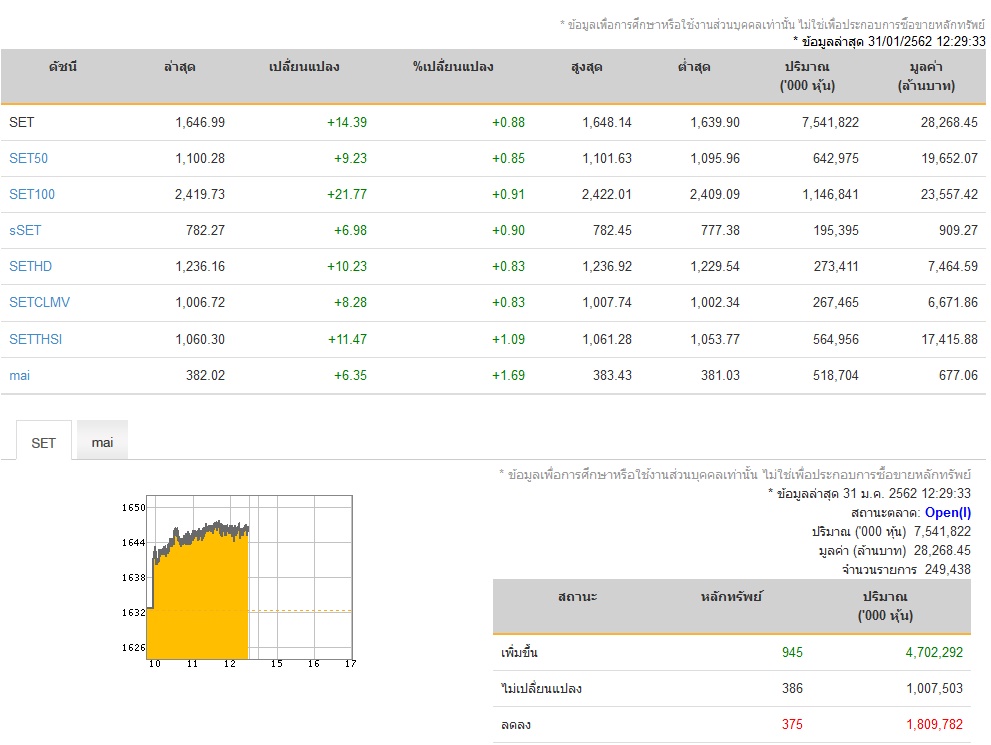Open the SETCLMV index link
The image size is (991, 745).
(39, 302)
